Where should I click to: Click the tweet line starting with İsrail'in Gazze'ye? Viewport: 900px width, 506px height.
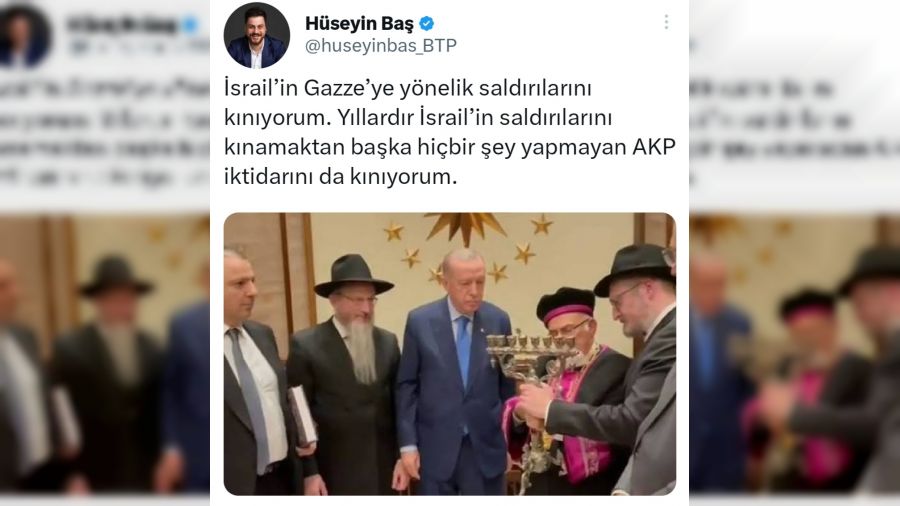tap(408, 88)
